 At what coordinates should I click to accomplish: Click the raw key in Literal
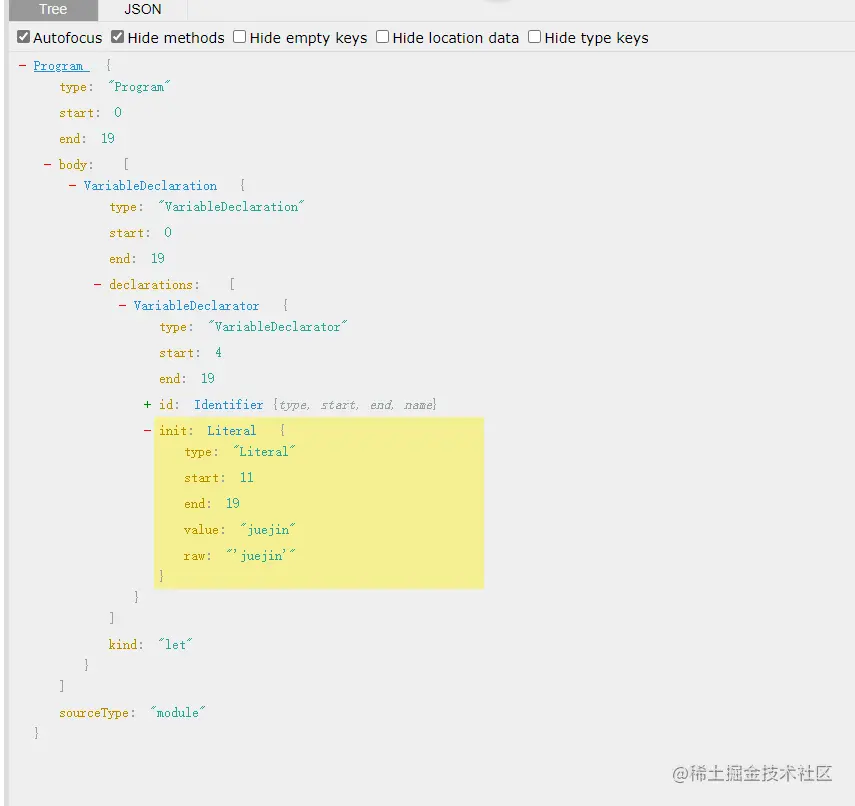197,556
